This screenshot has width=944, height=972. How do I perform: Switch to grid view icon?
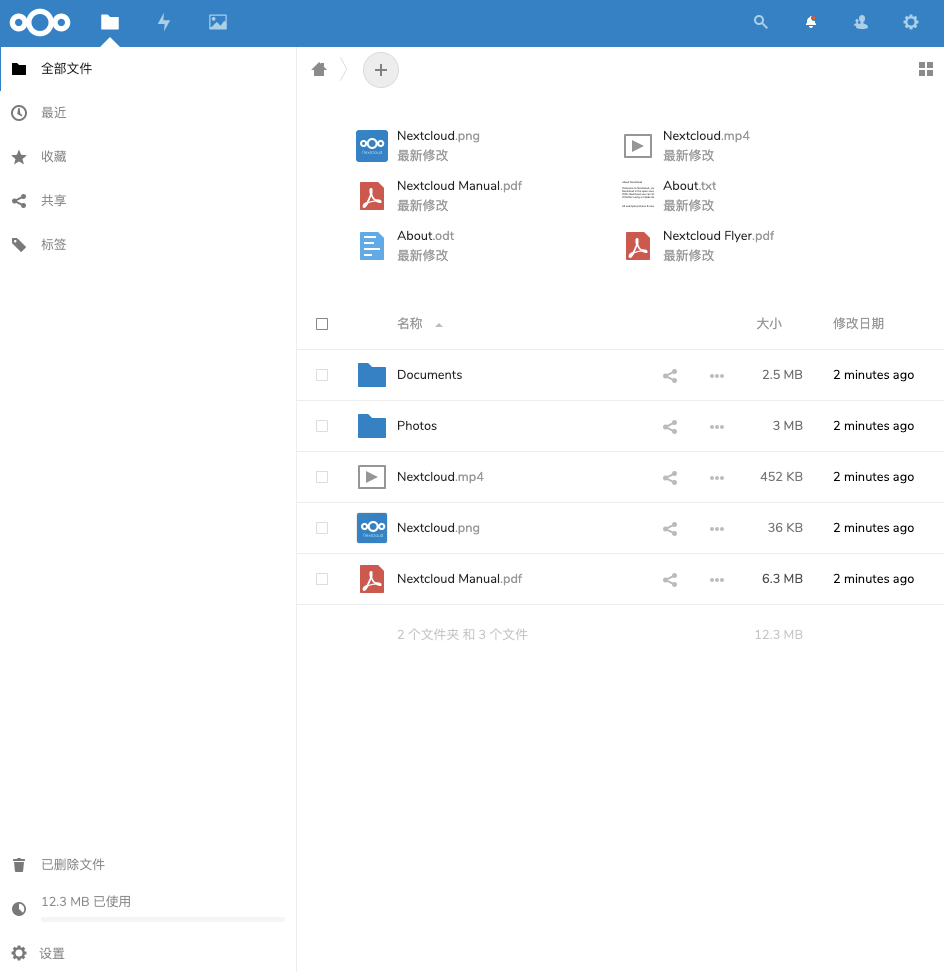coord(925,69)
